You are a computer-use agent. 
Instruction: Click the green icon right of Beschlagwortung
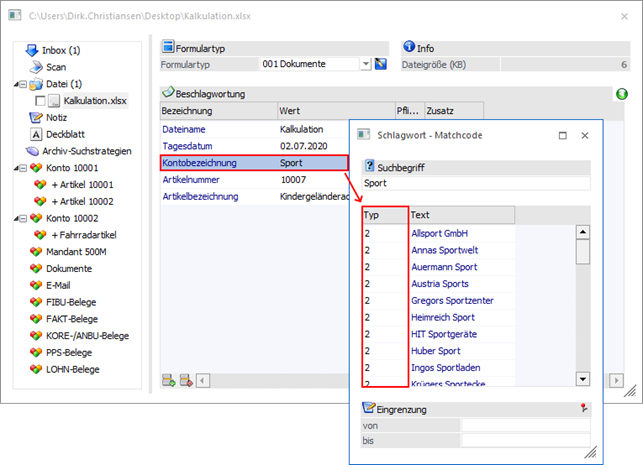[621, 94]
